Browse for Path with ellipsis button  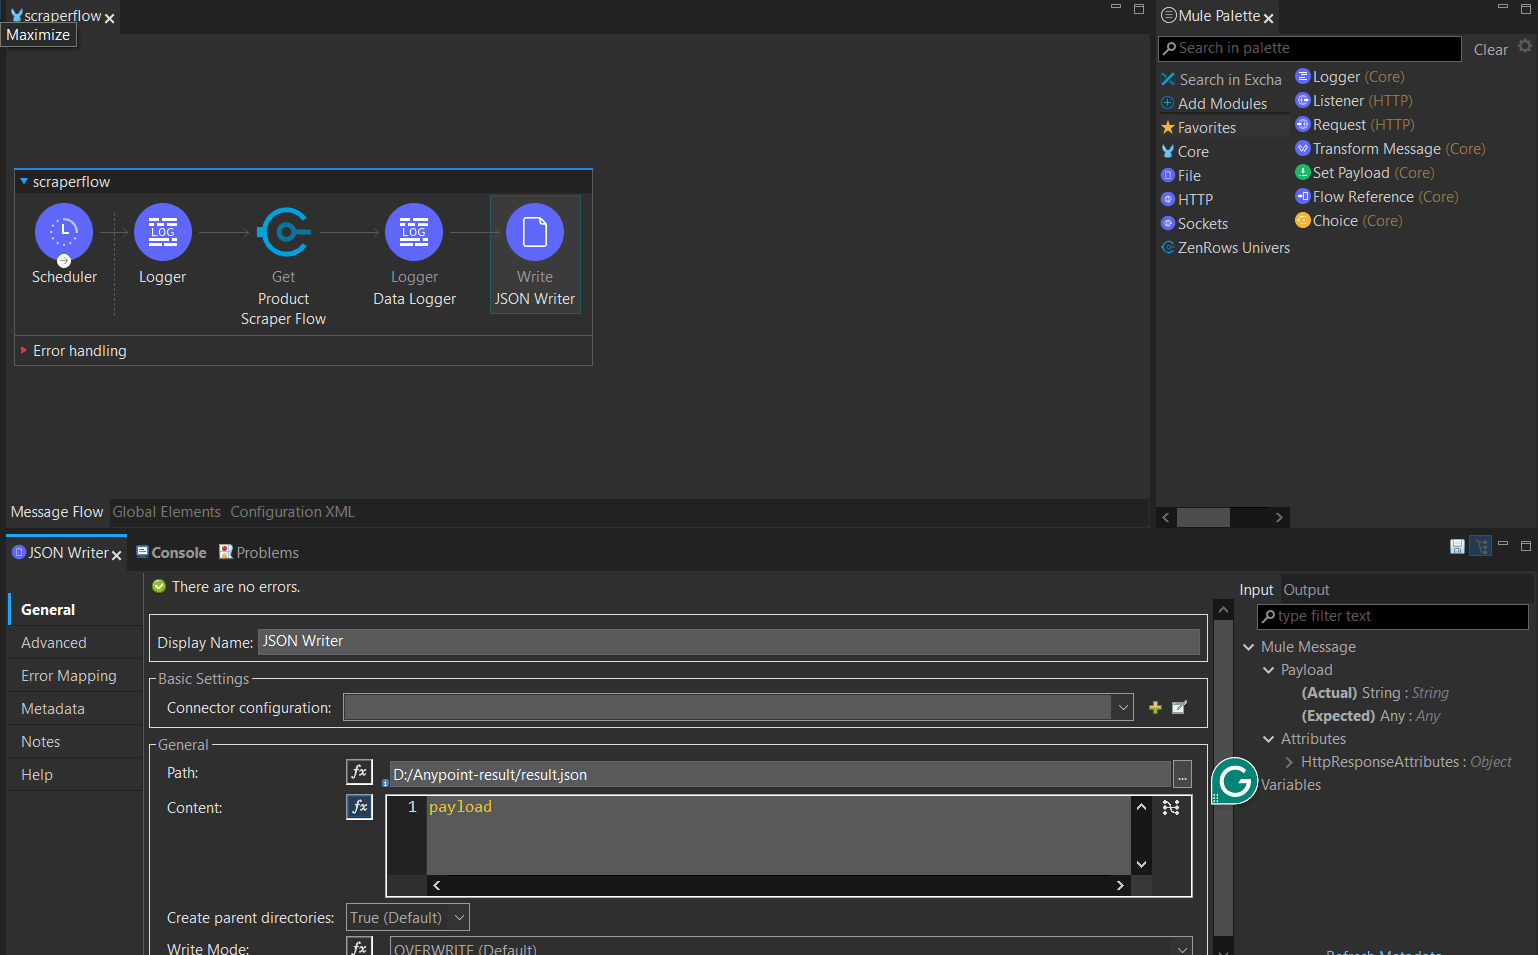[1182, 774]
